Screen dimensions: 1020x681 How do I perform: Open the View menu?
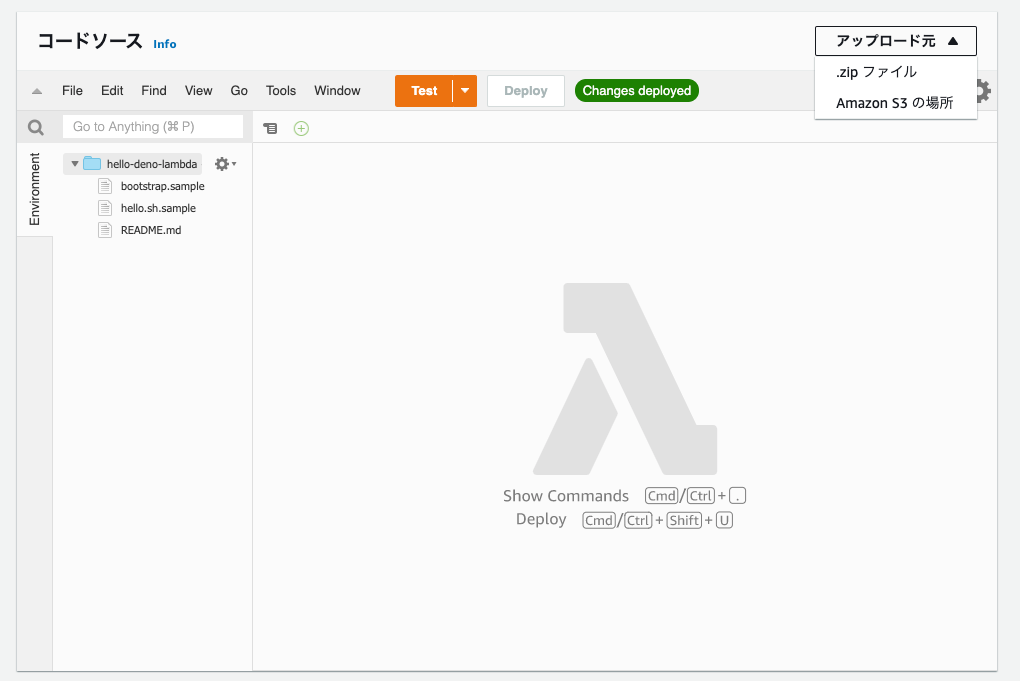(x=198, y=90)
